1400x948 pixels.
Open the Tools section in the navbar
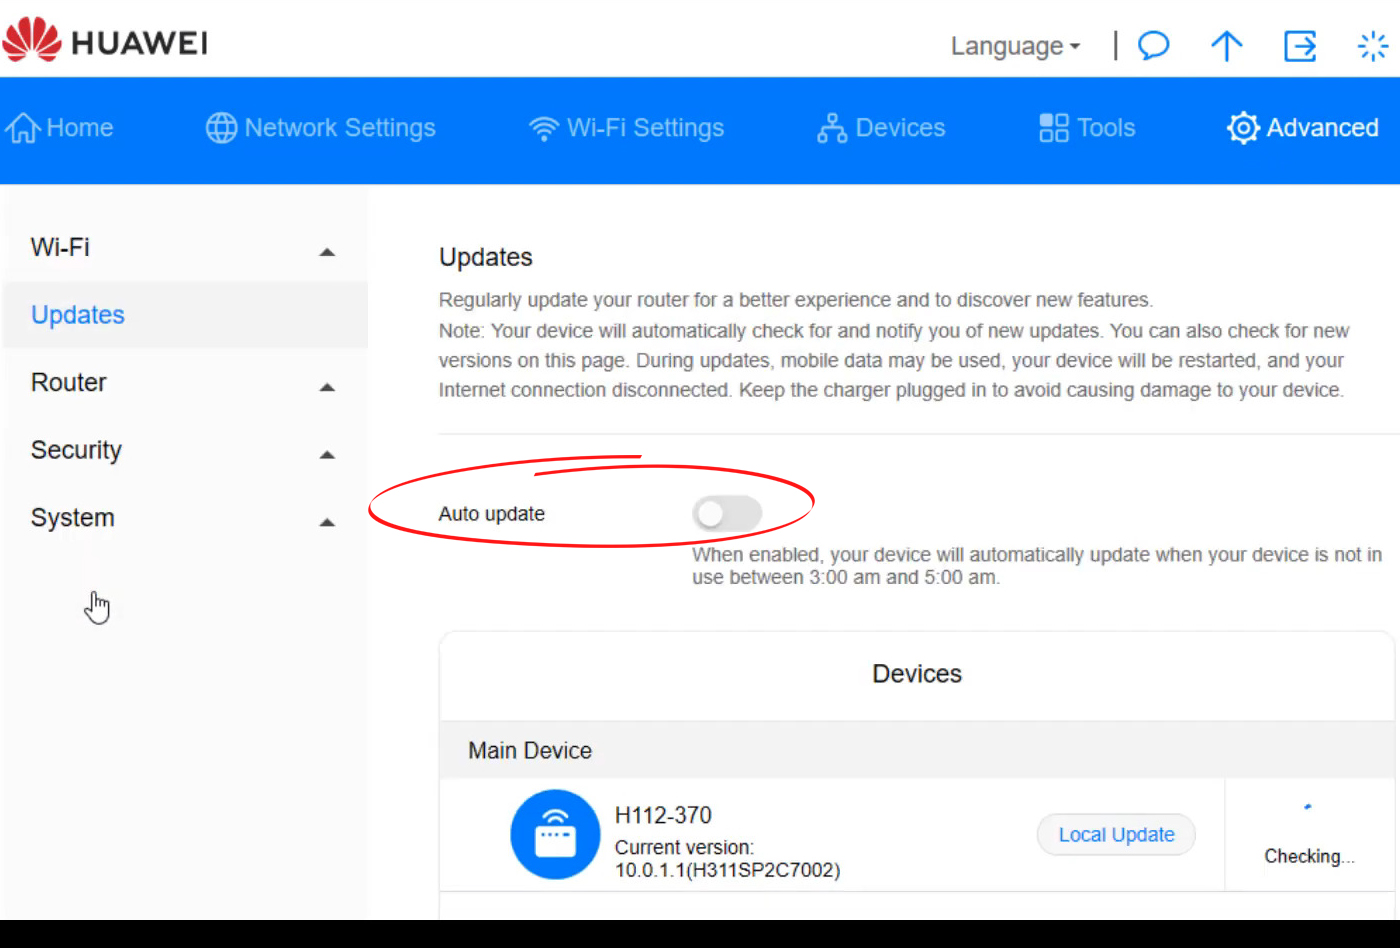1086,127
